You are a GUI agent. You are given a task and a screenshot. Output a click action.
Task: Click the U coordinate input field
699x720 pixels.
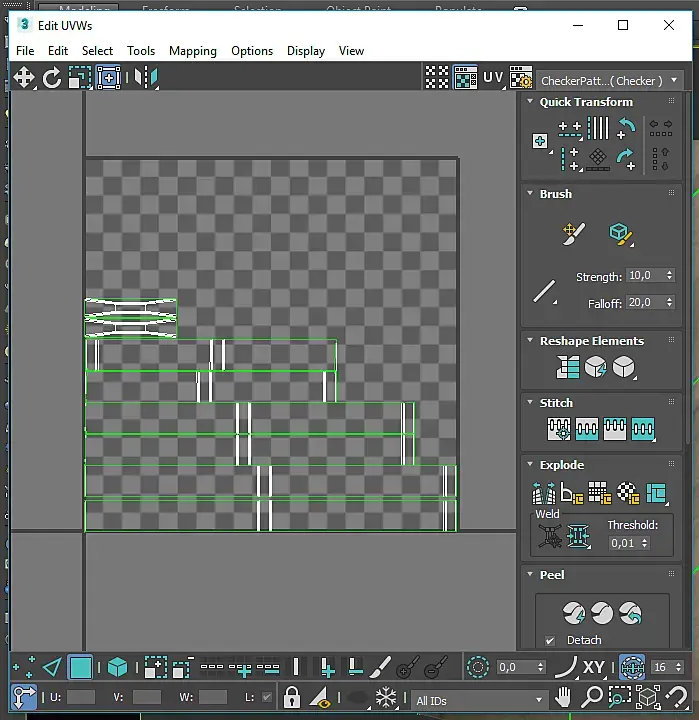(81, 697)
